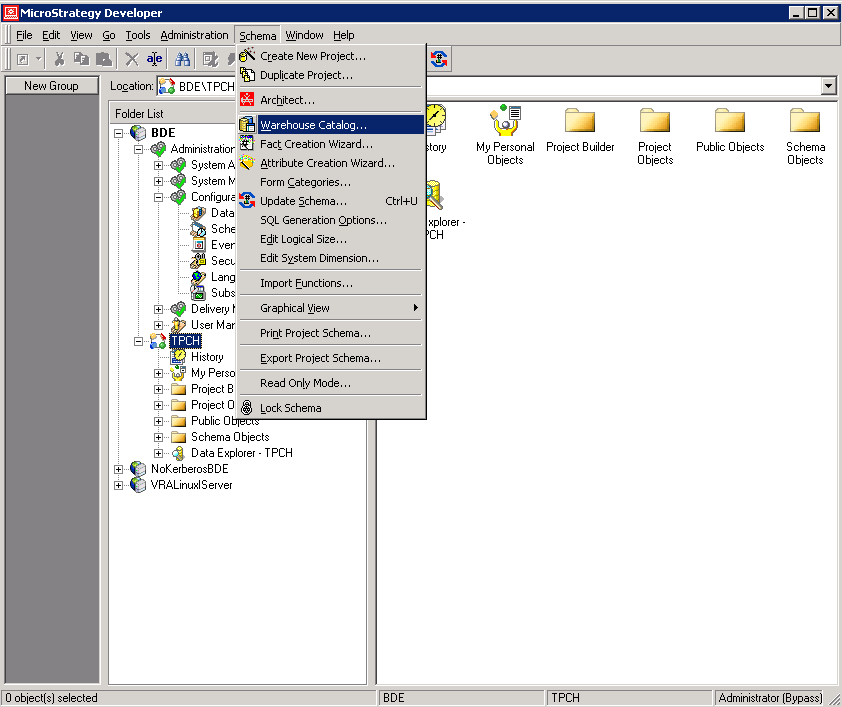Click the binoculars Search toolbar icon
The height and width of the screenshot is (707, 842).
tap(183, 59)
